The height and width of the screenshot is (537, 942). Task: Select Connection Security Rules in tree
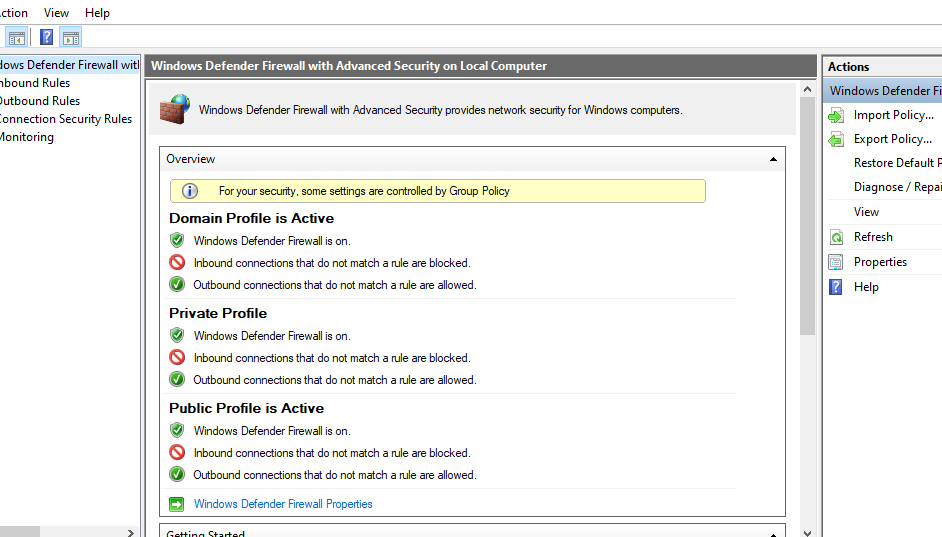pyautogui.click(x=64, y=119)
